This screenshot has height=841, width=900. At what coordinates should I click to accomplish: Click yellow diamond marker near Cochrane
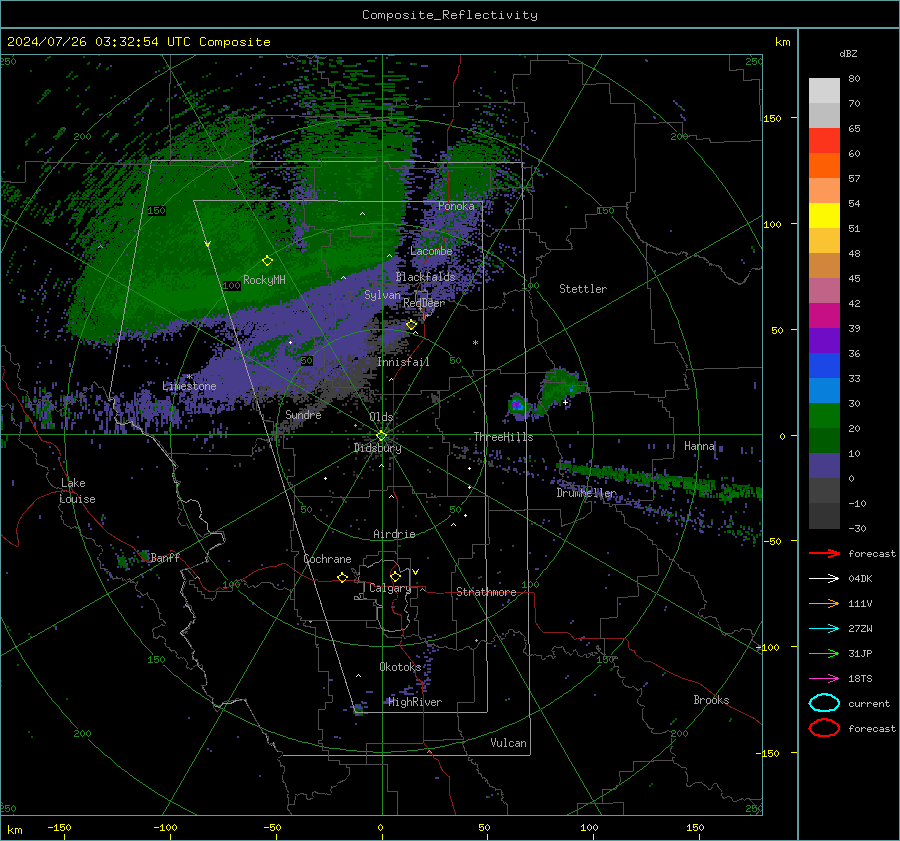point(342,577)
